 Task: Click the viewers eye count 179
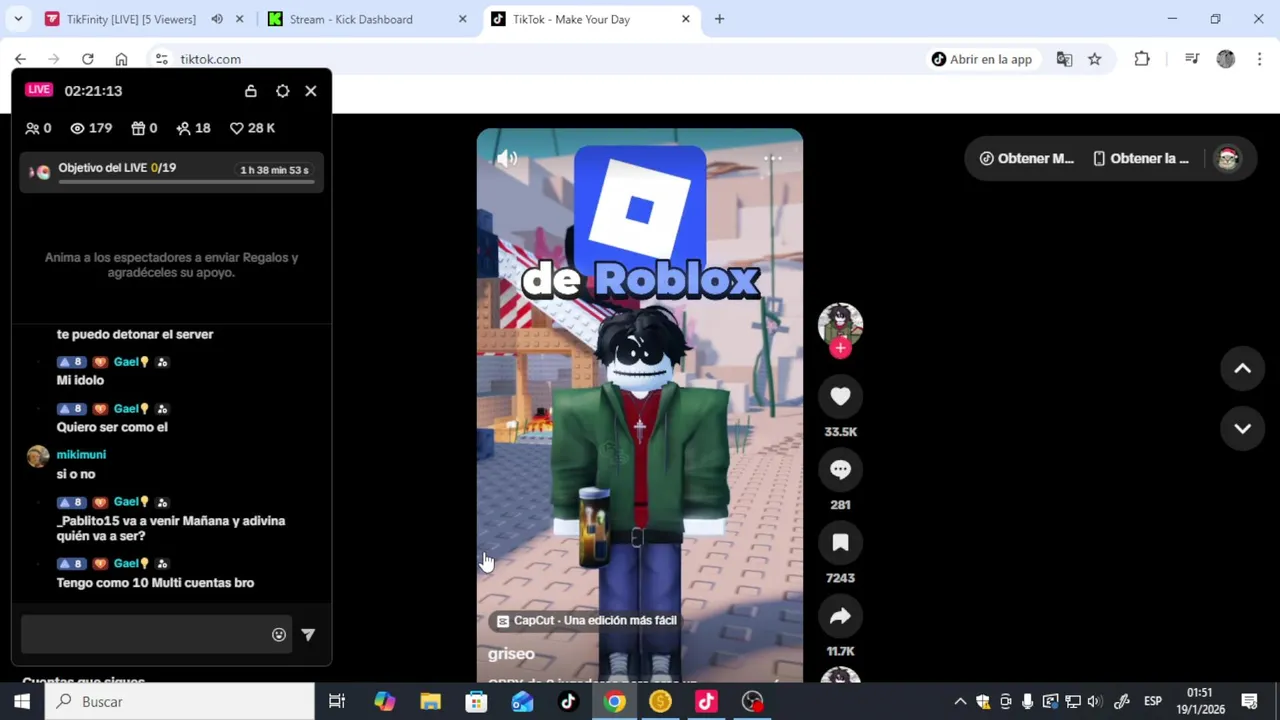tap(91, 128)
